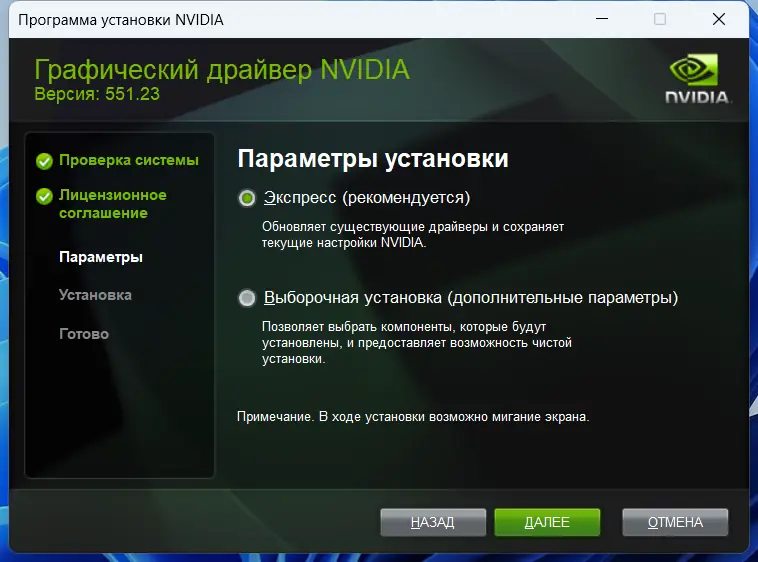The height and width of the screenshot is (562, 758).
Task: Minimize the NVIDIA installer window
Action: [x=602, y=19]
